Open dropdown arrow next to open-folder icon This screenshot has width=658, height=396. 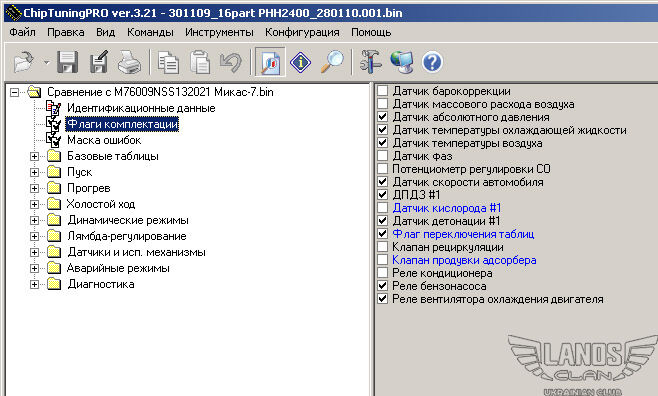(46, 63)
